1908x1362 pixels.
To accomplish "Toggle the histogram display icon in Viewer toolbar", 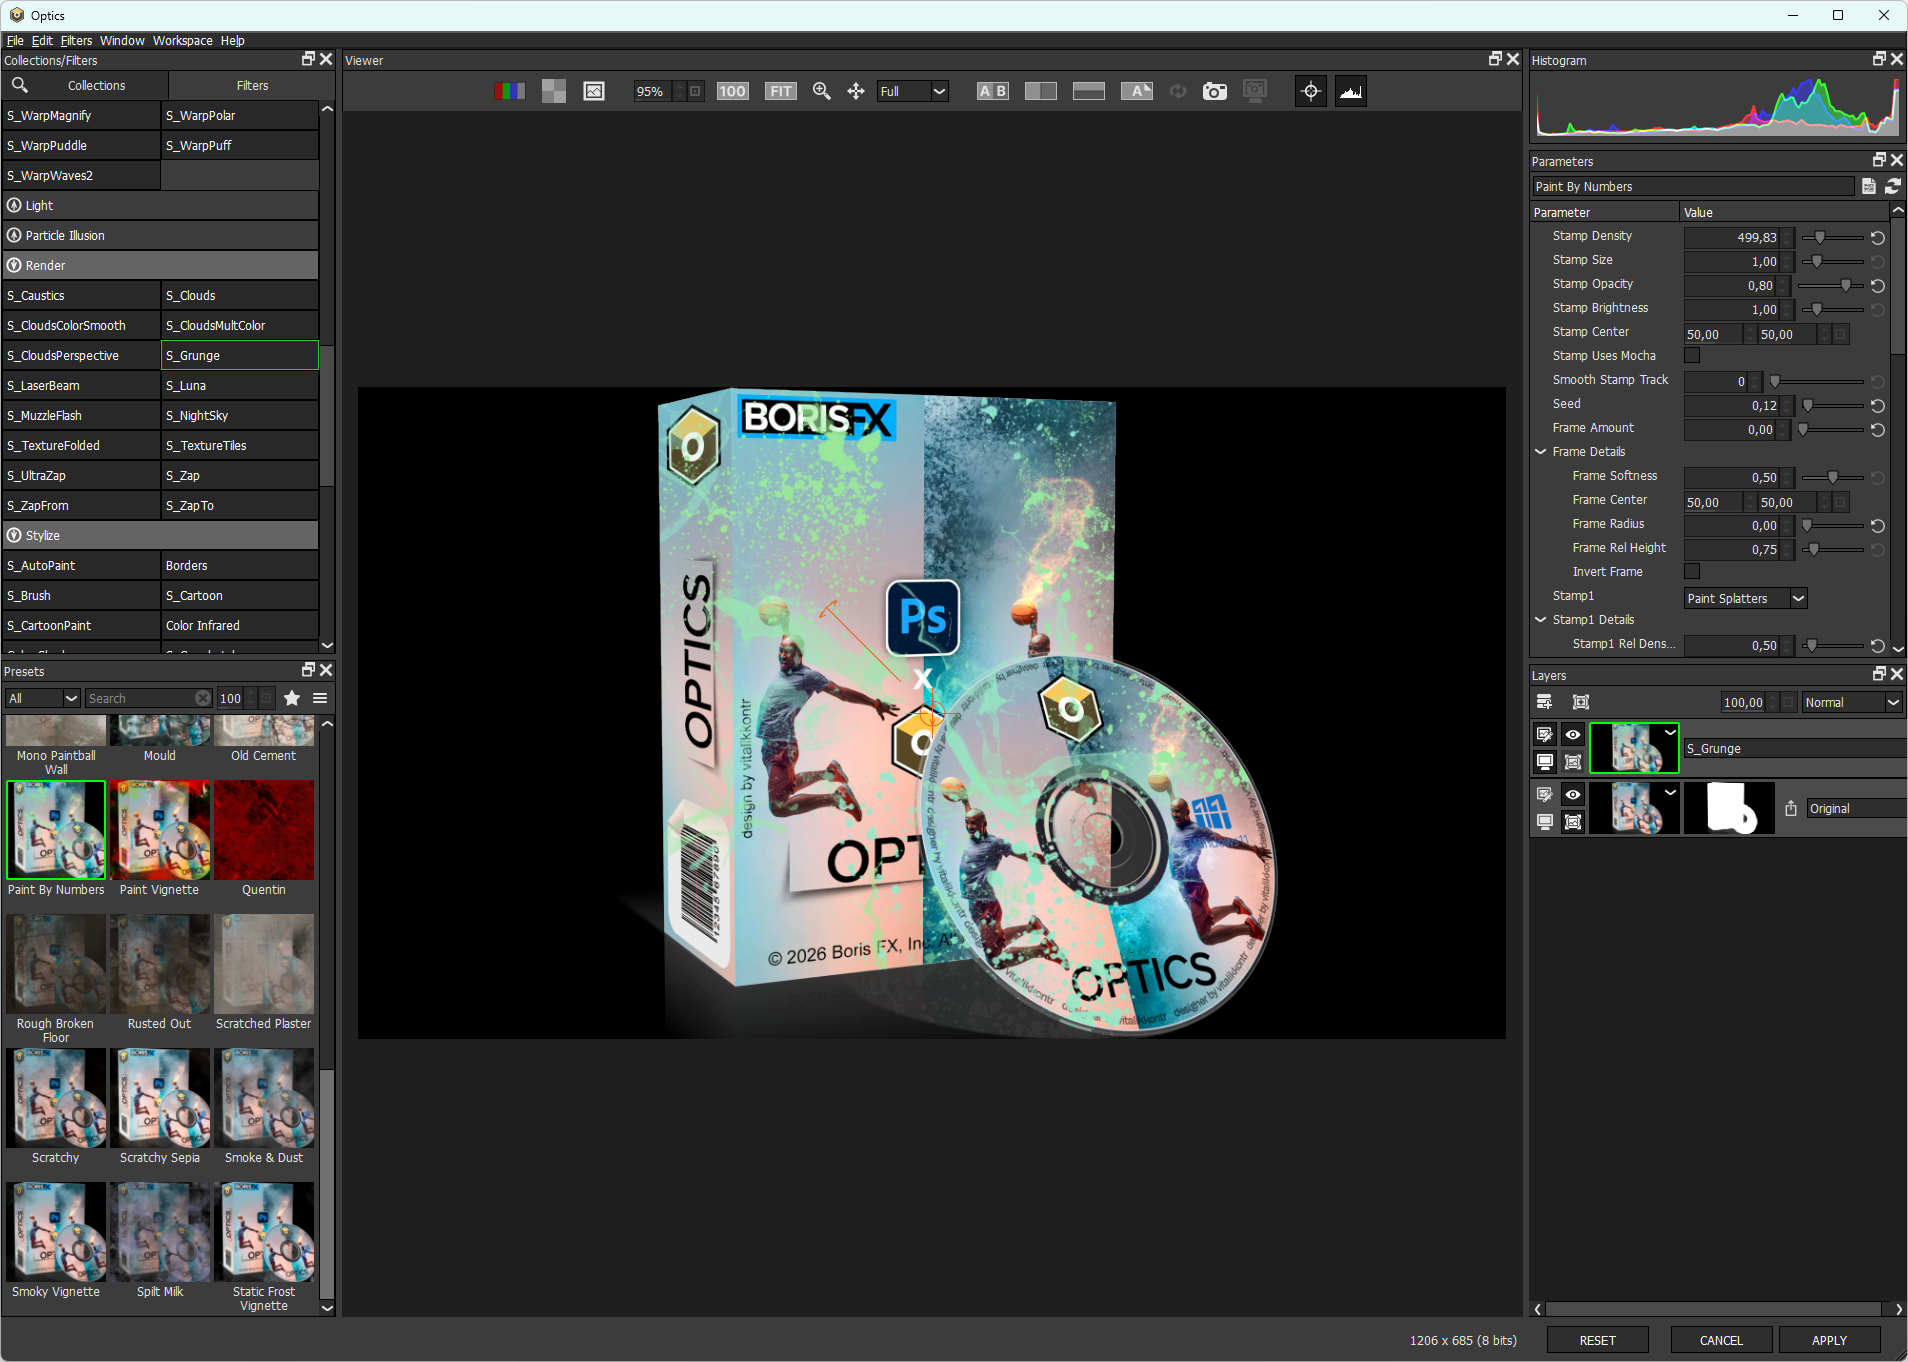I will [1351, 91].
